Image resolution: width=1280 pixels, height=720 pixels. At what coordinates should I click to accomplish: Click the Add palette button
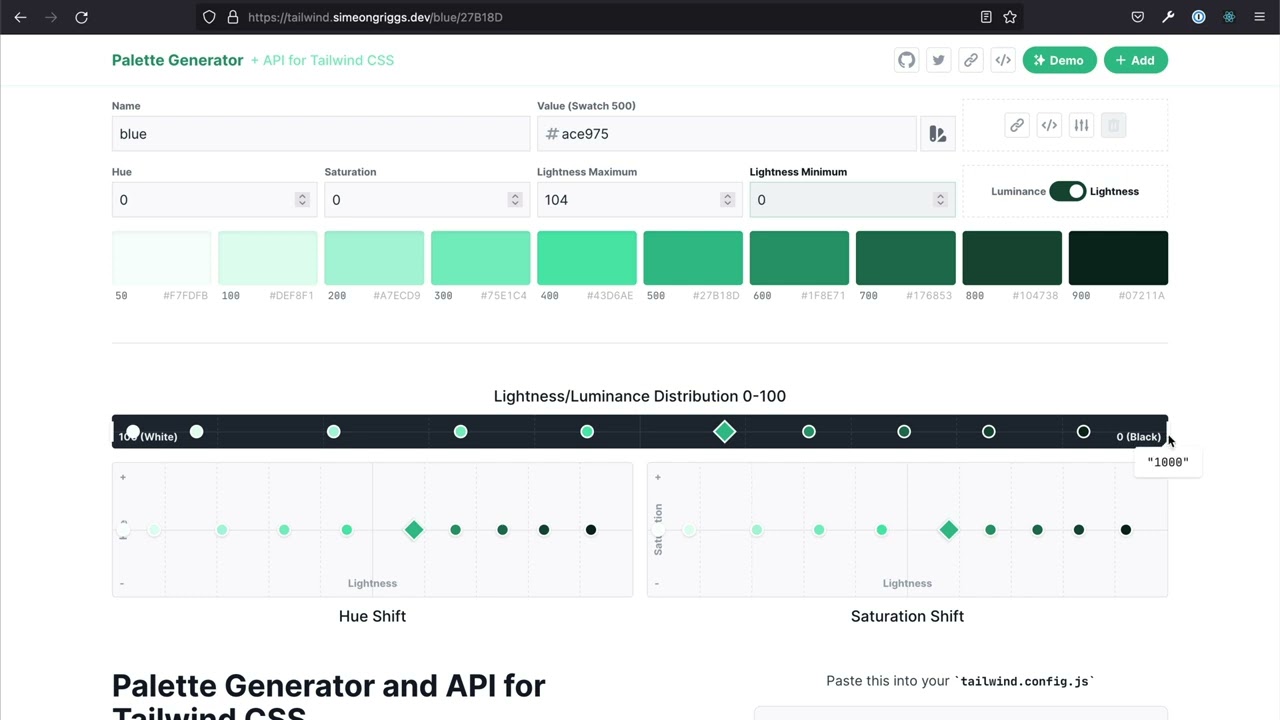1135,60
